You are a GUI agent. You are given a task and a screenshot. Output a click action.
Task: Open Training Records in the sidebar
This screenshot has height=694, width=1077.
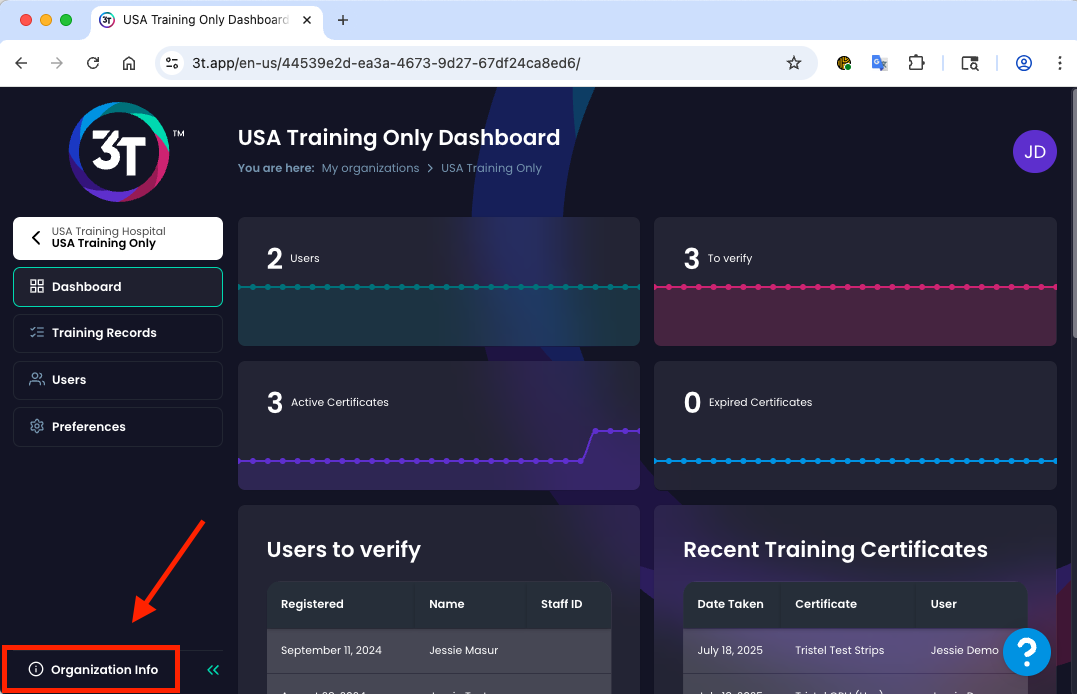(x=117, y=333)
